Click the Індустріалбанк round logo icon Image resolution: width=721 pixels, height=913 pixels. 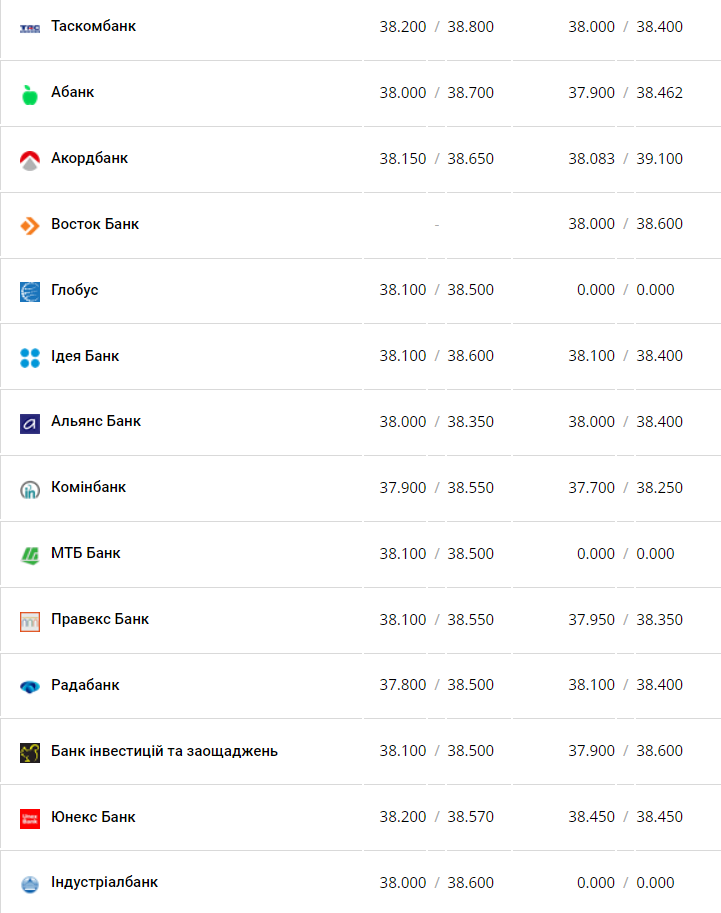30,884
